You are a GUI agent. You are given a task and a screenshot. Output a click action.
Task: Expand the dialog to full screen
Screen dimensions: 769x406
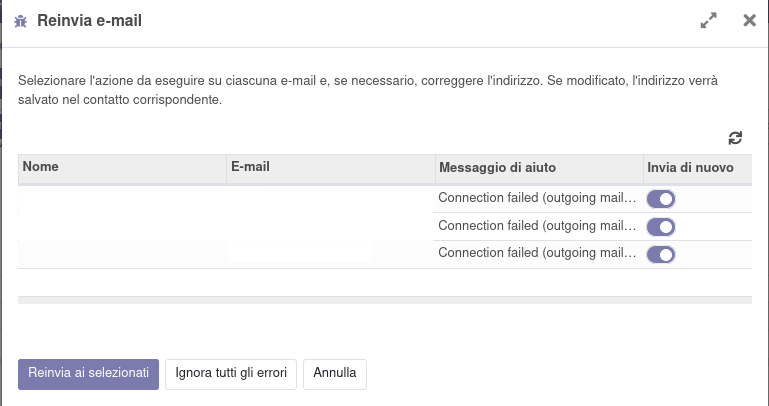(709, 20)
